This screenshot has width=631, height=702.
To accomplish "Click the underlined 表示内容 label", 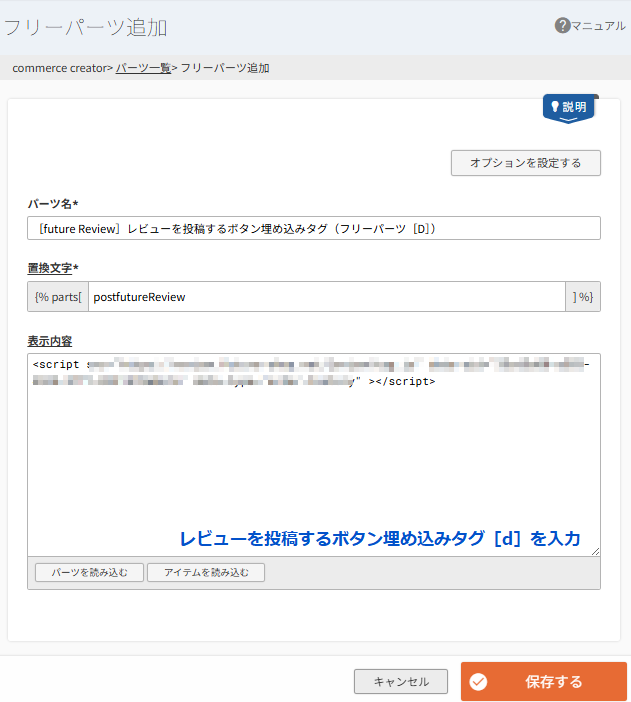I will tap(49, 341).
